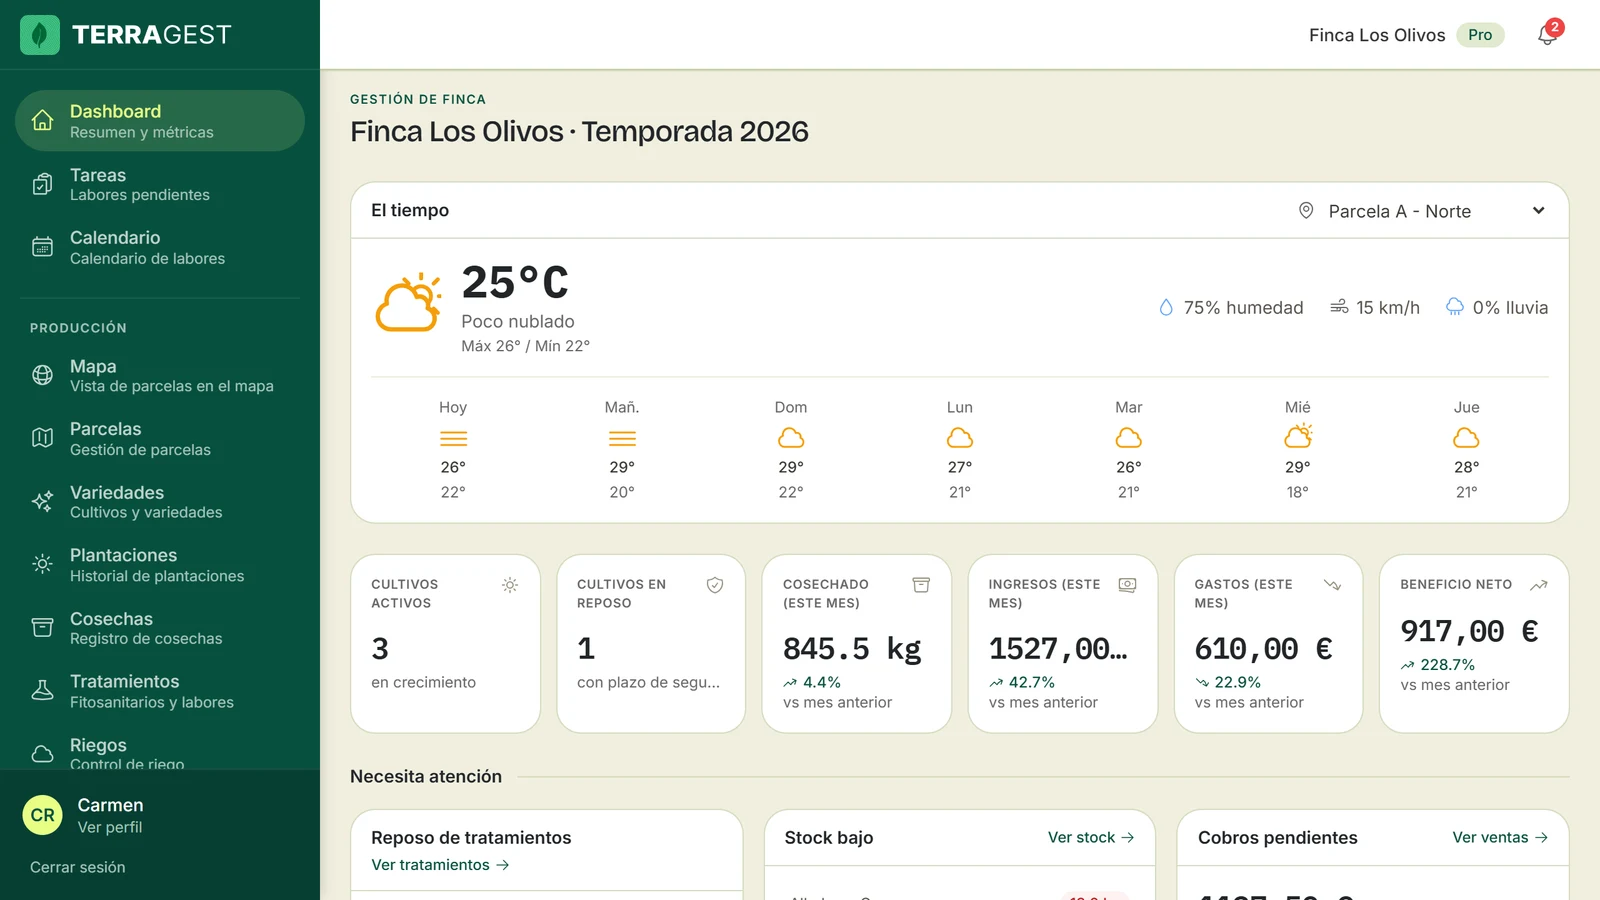Open Dashboard from sidebar menu
Image resolution: width=1600 pixels, height=900 pixels.
pyautogui.click(x=160, y=121)
